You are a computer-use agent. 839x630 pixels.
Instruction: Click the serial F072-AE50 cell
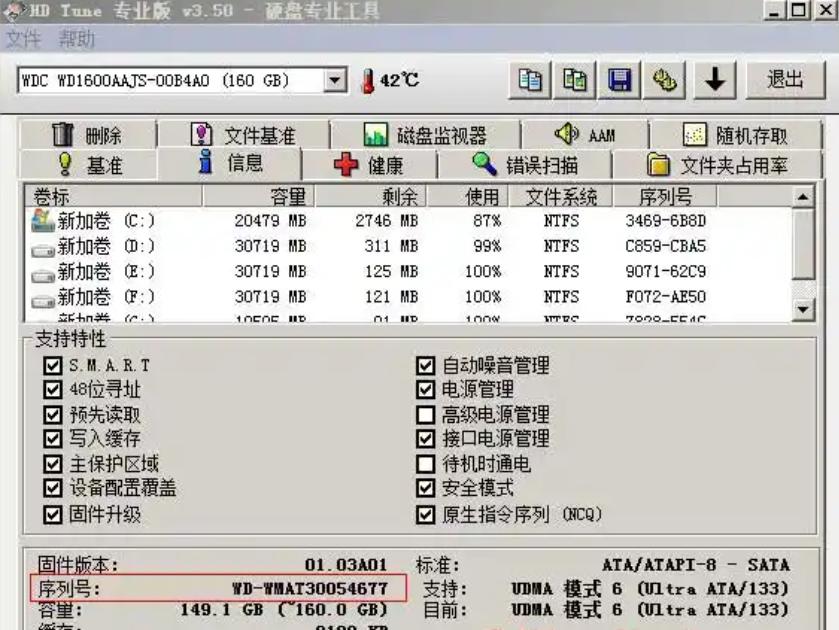(666, 297)
